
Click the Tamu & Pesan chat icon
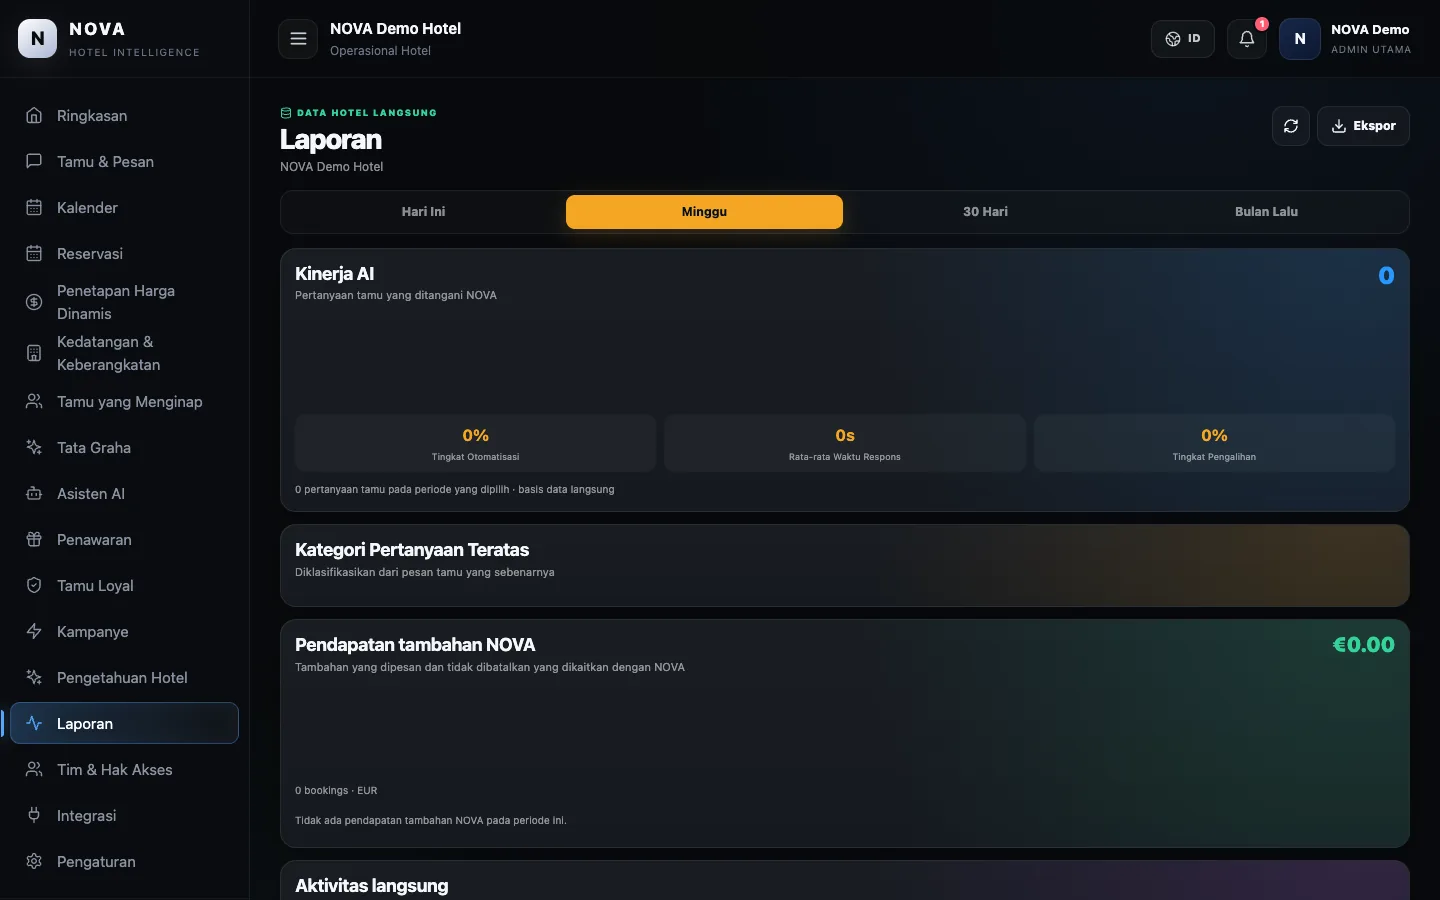coord(34,162)
